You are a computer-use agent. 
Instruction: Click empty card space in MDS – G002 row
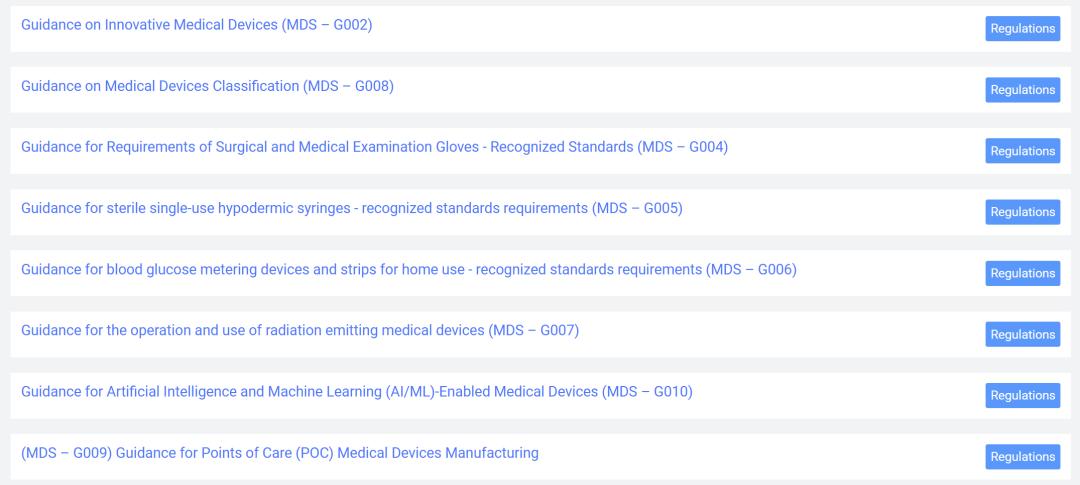[680, 28]
